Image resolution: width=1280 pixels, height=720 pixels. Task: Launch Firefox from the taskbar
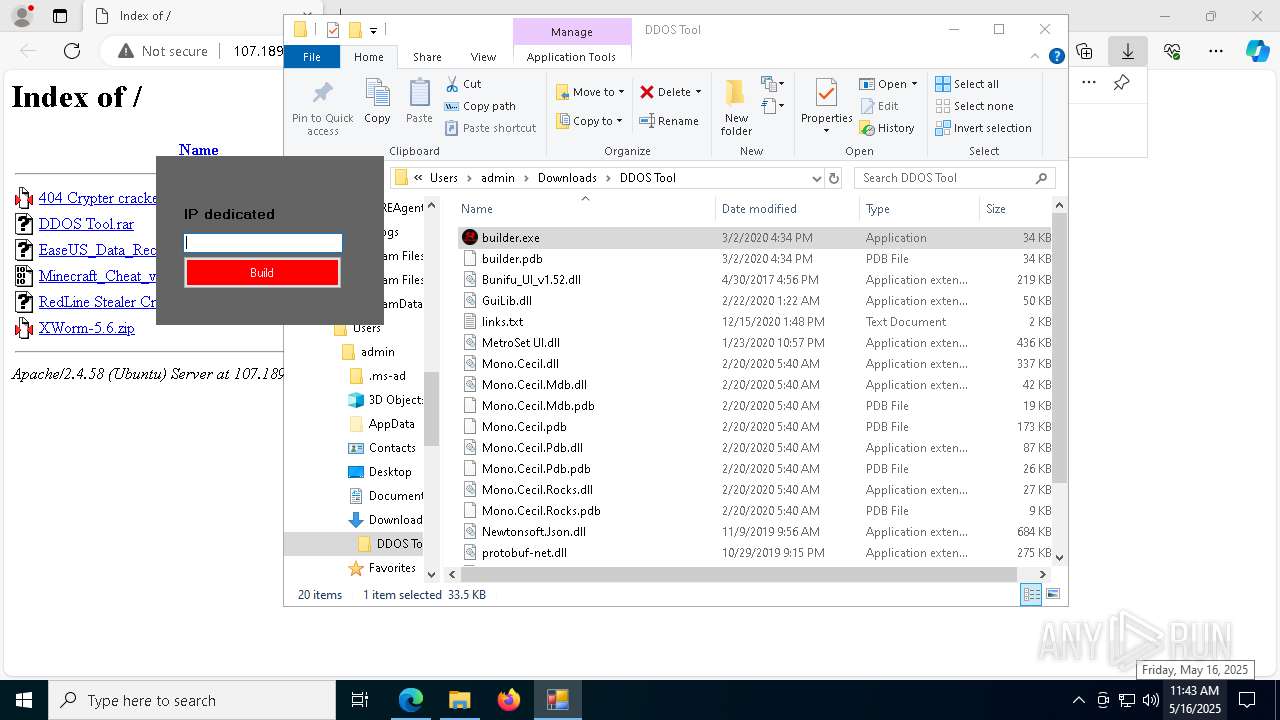click(508, 700)
